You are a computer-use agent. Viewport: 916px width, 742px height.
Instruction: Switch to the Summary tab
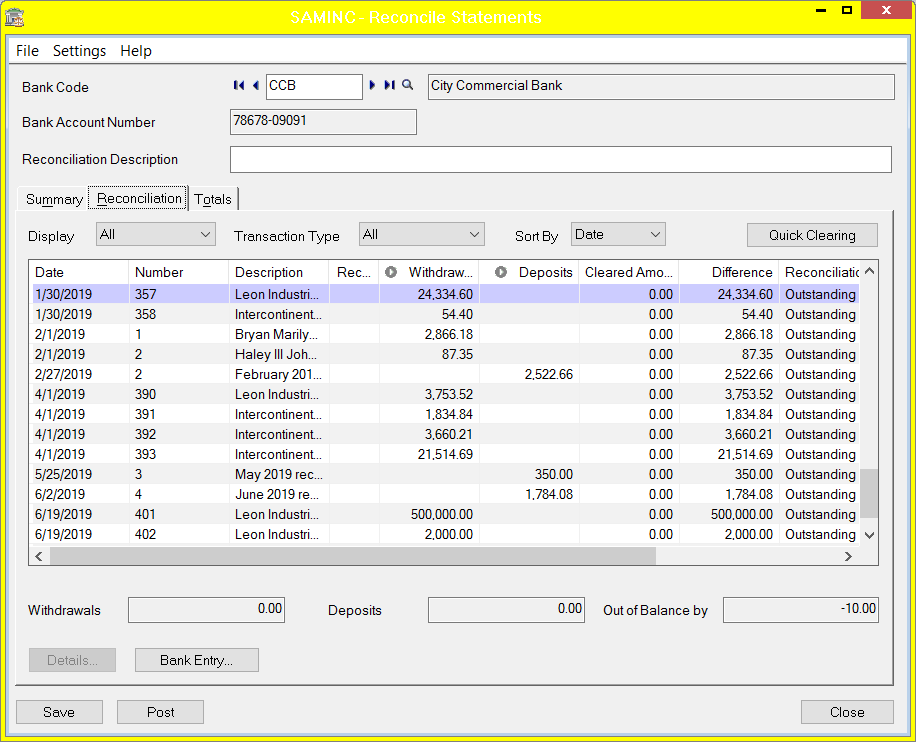click(x=53, y=198)
